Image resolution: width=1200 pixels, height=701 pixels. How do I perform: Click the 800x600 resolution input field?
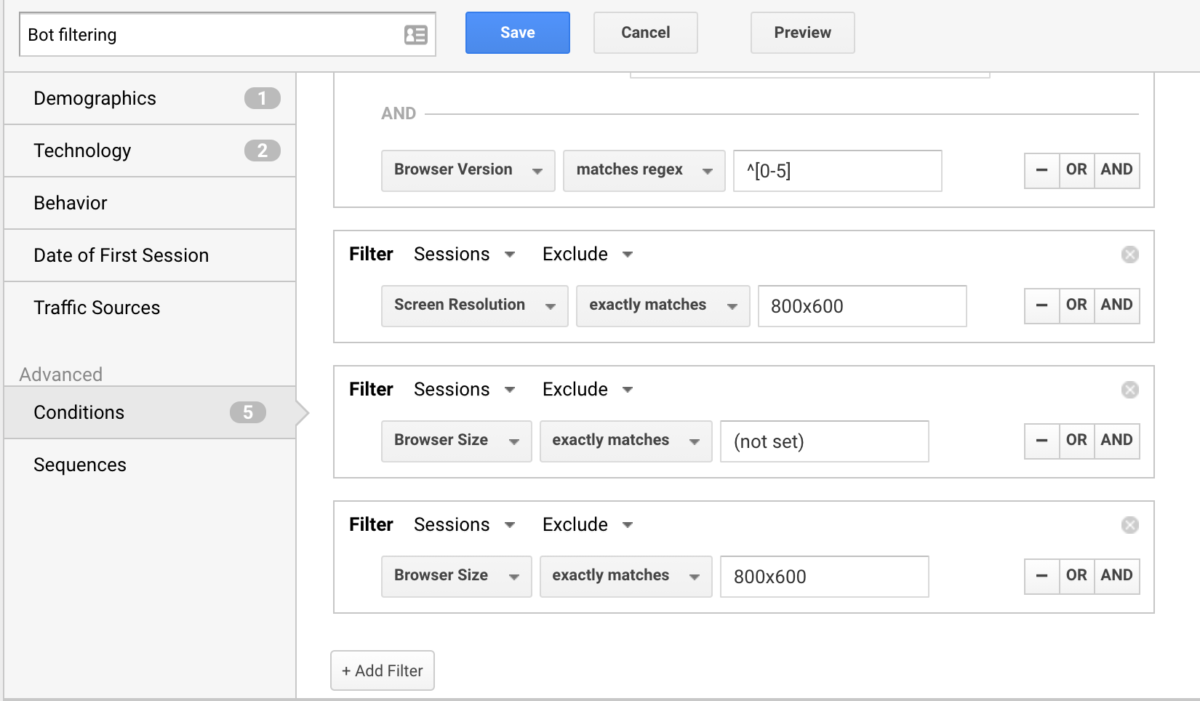click(x=862, y=306)
